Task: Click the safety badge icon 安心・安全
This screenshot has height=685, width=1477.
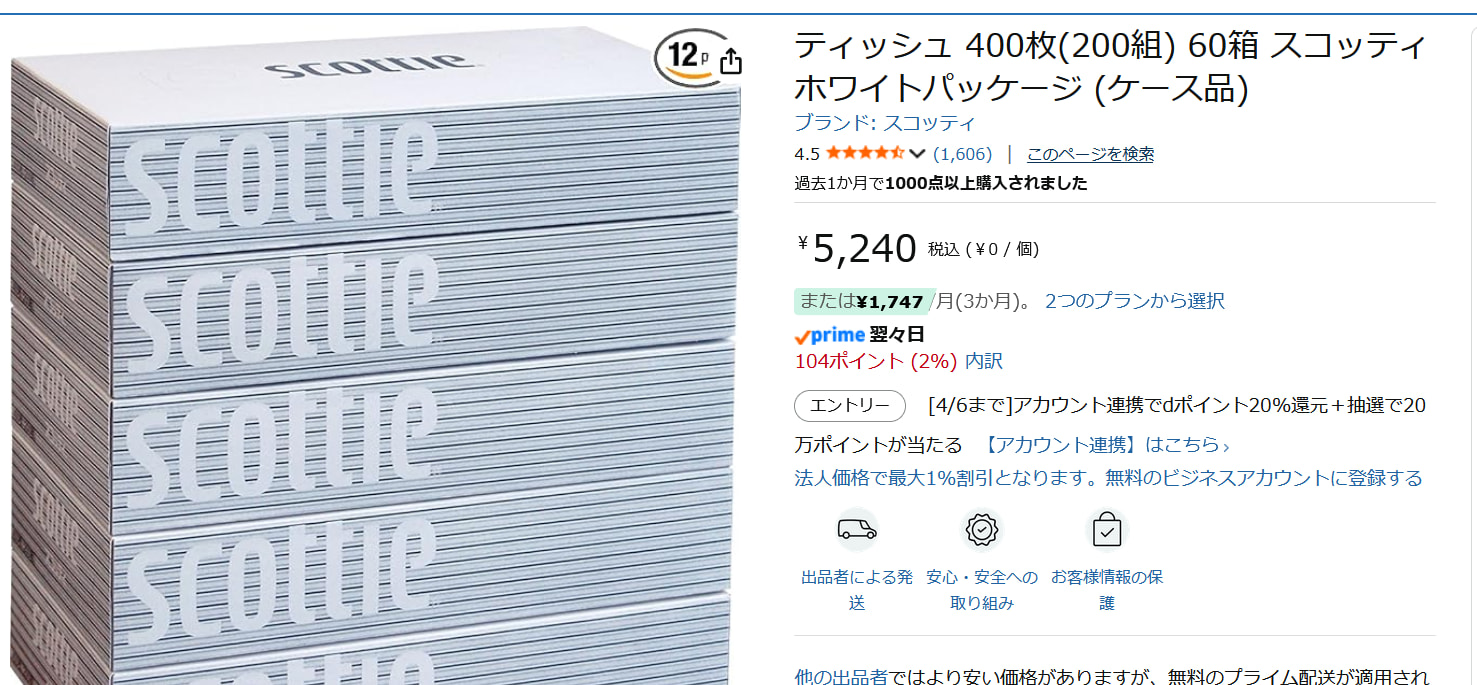Action: (982, 529)
